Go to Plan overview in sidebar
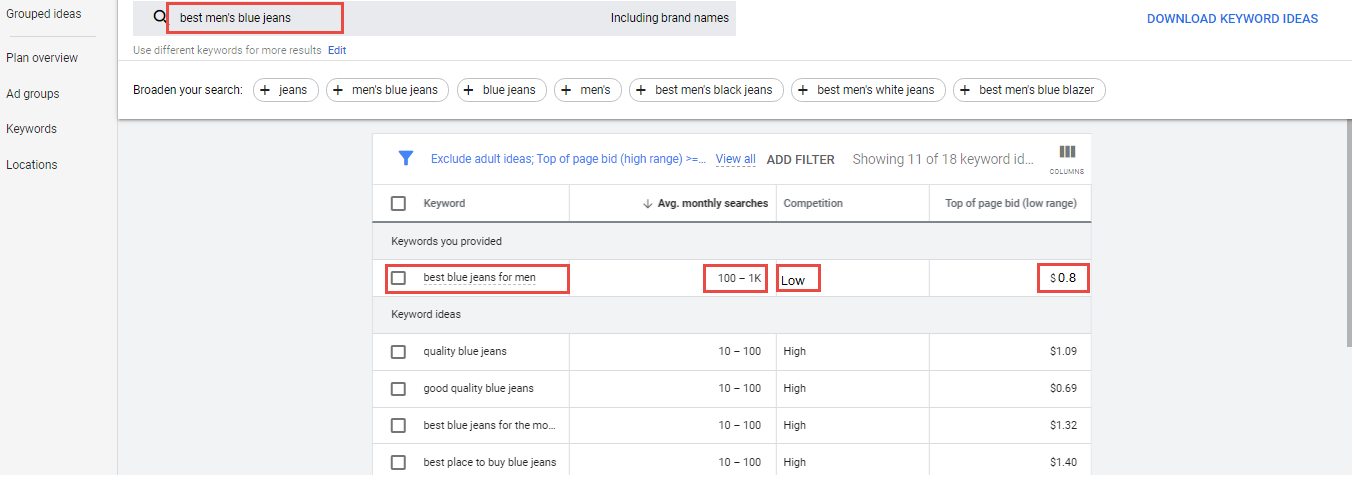The height and width of the screenshot is (481, 1355). [42, 58]
